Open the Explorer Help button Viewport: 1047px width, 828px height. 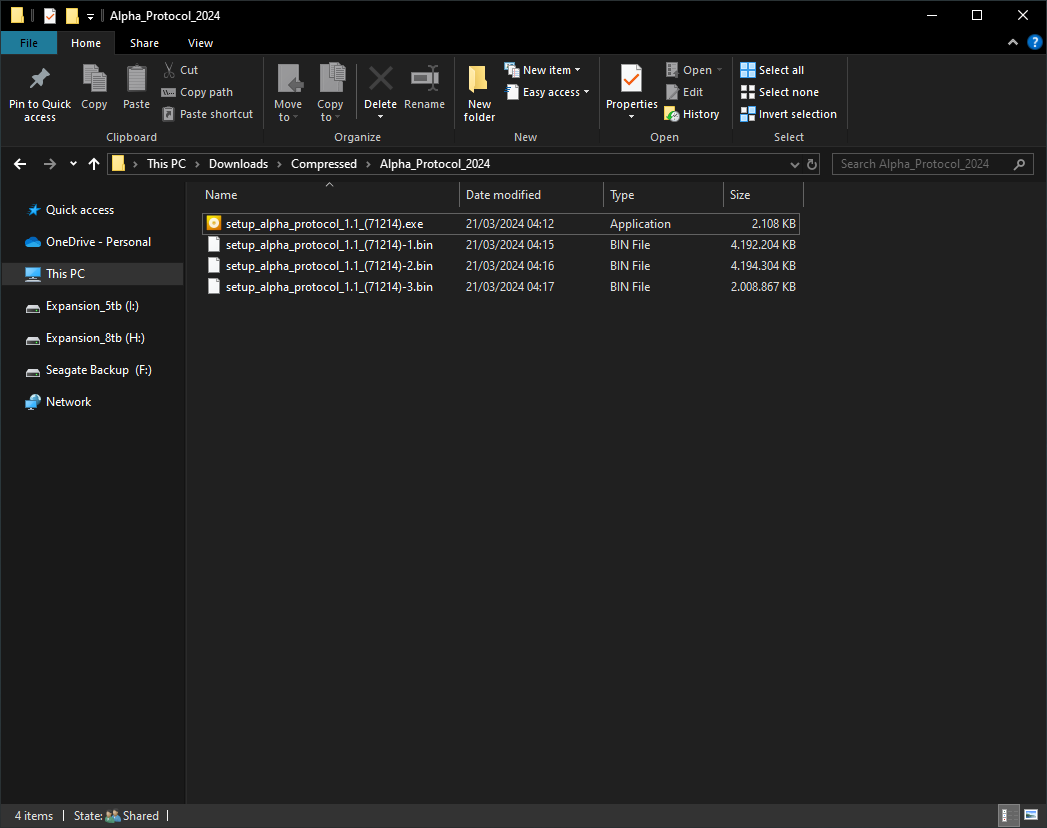[x=1034, y=43]
